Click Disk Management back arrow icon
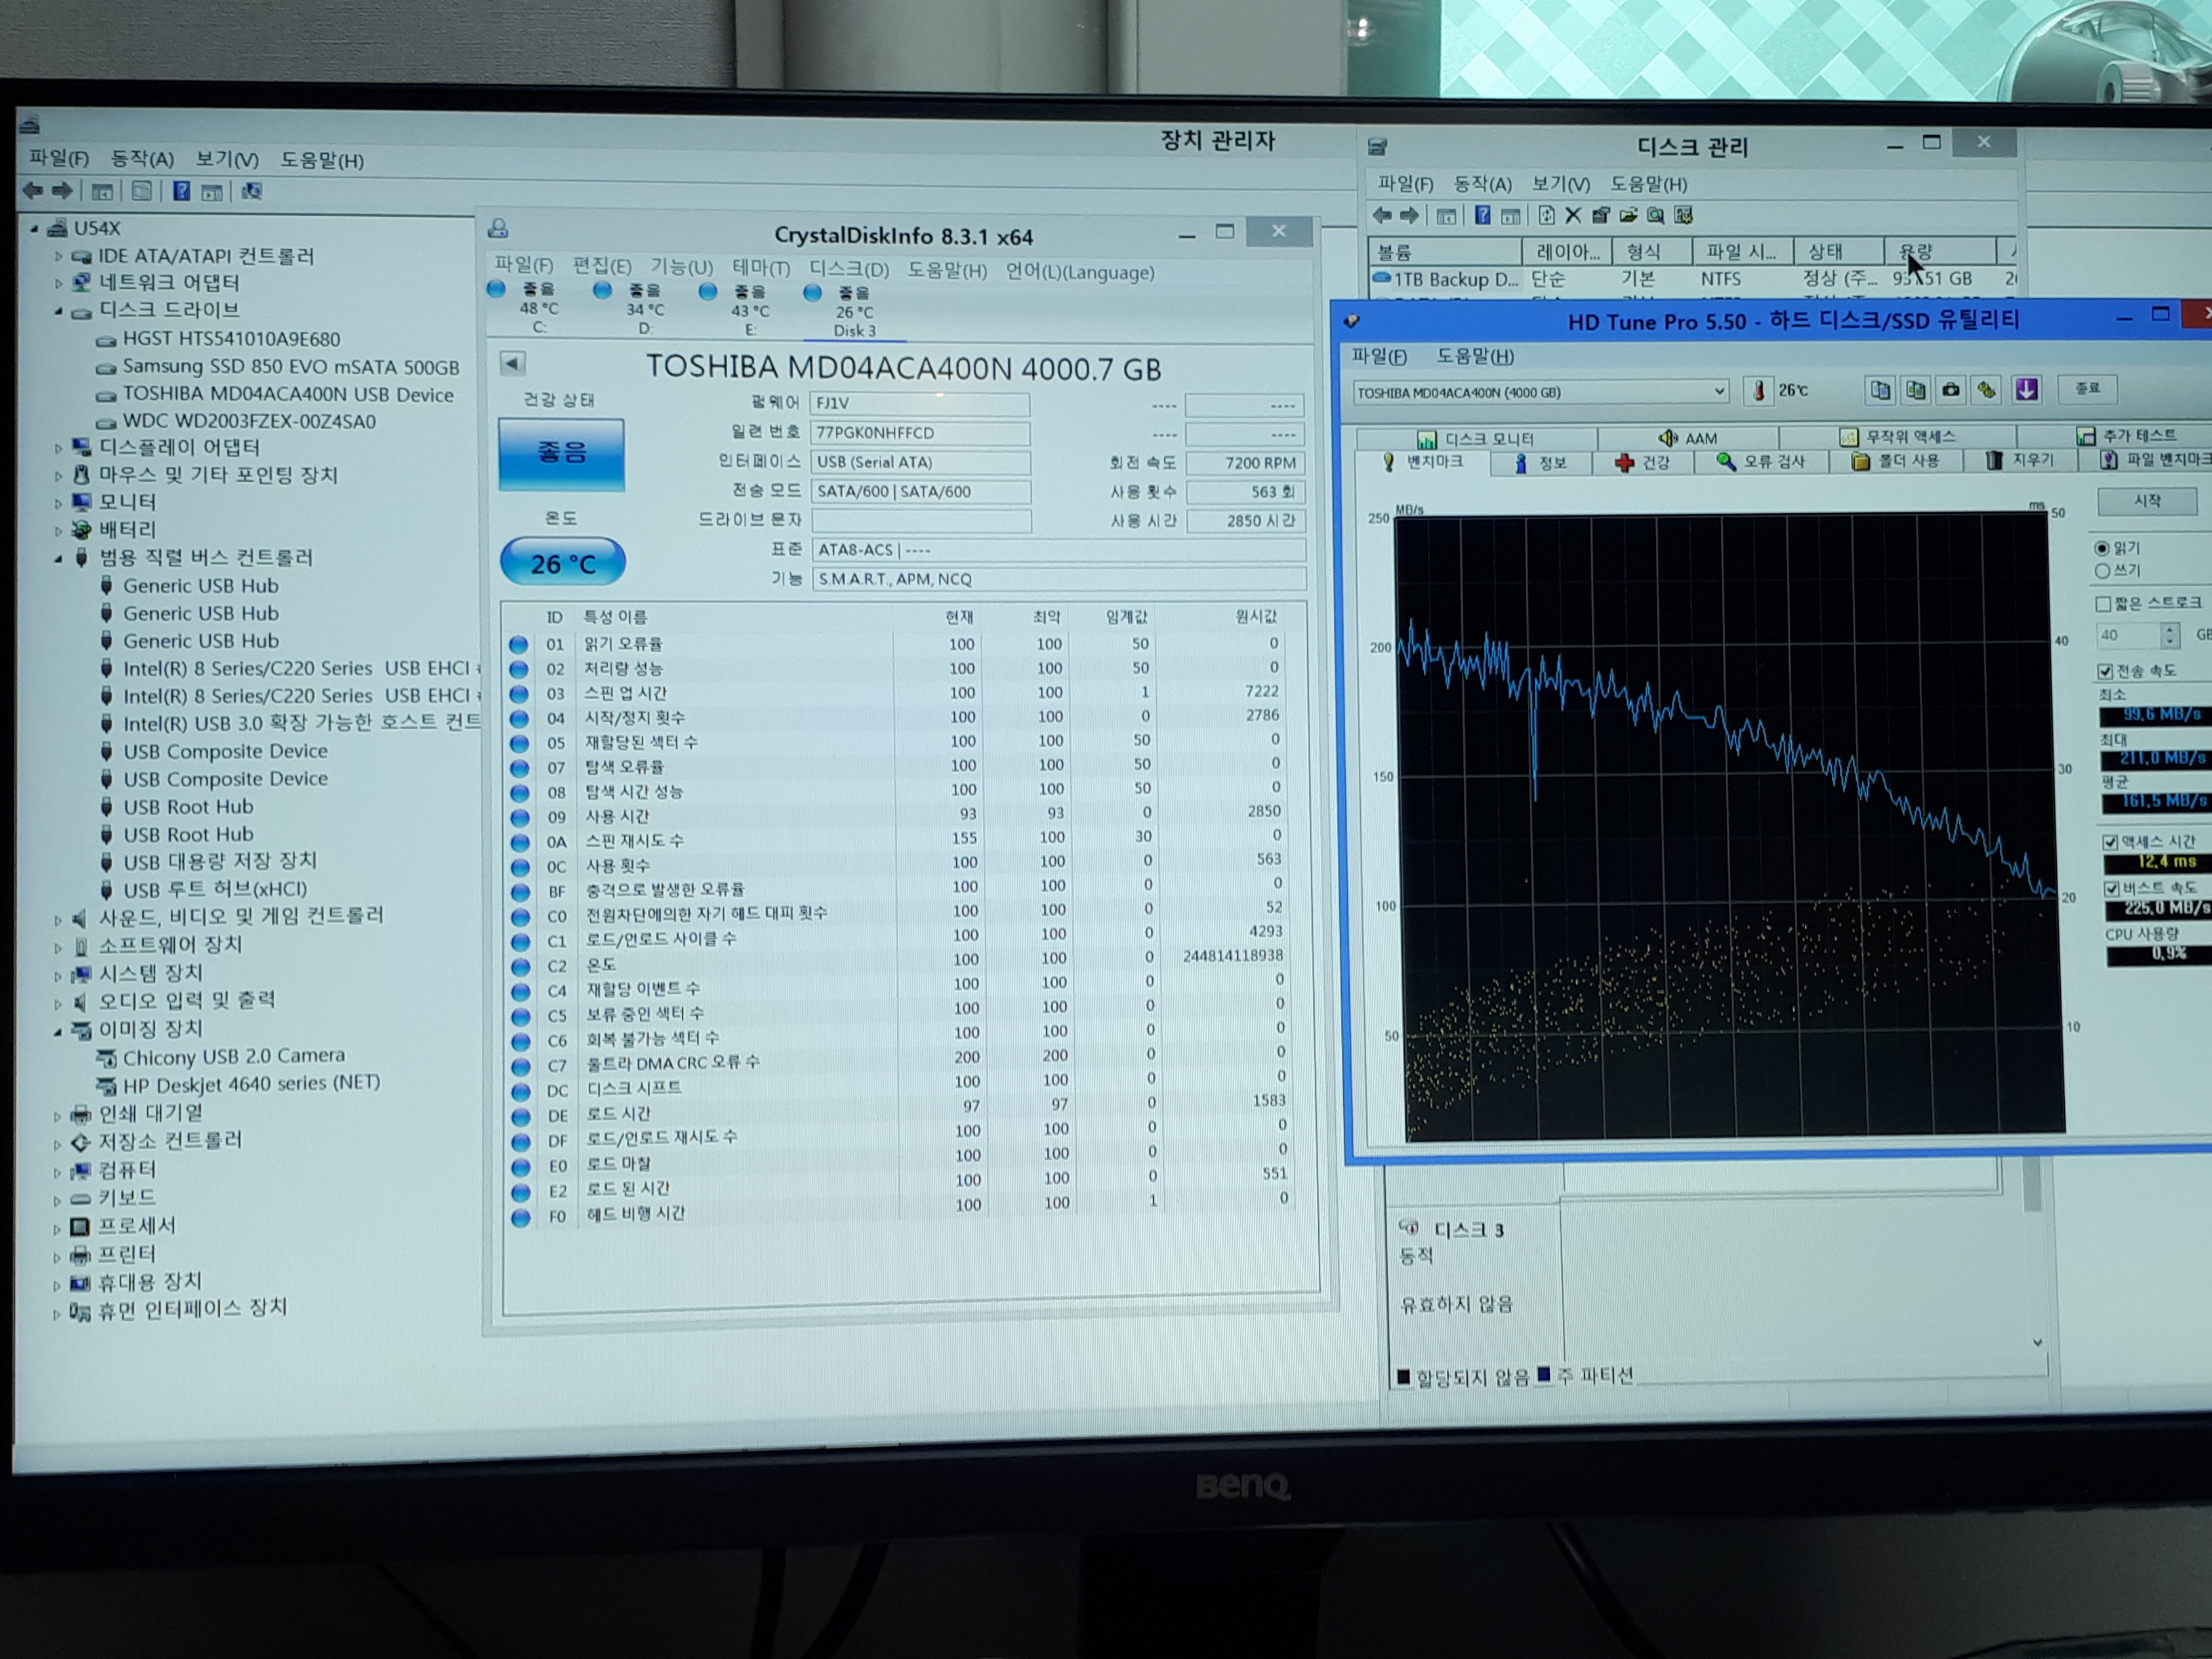 tap(1382, 215)
